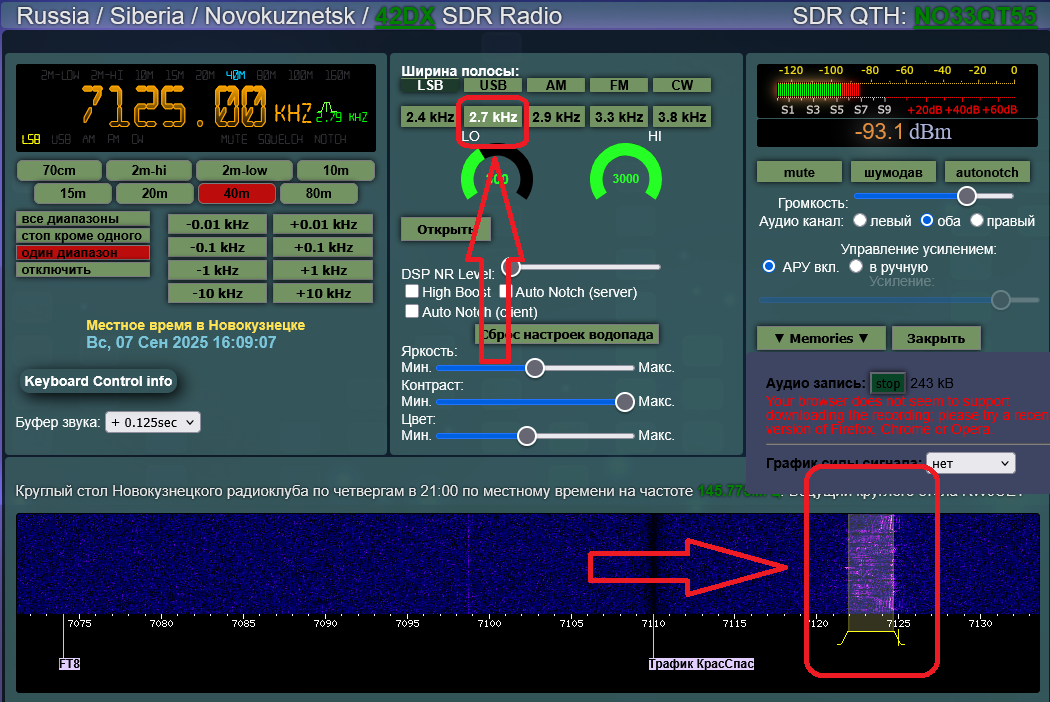Viewport: 1050px width, 702px height.
Task: Select 'левый' audio channel
Action: coord(860,220)
